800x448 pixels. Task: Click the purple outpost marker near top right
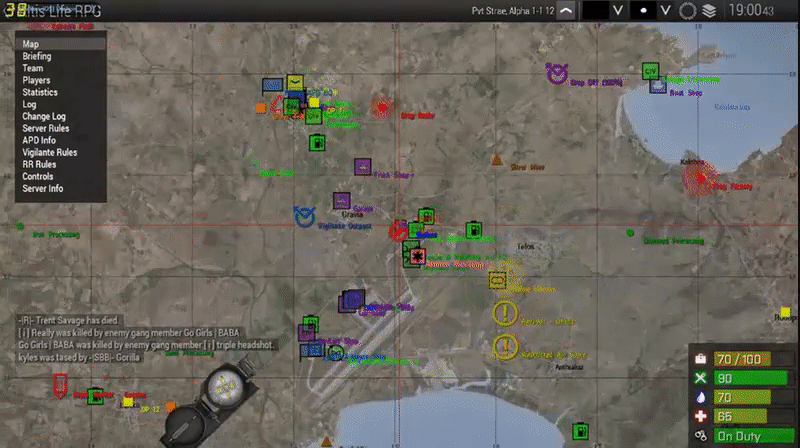pyautogui.click(x=557, y=73)
